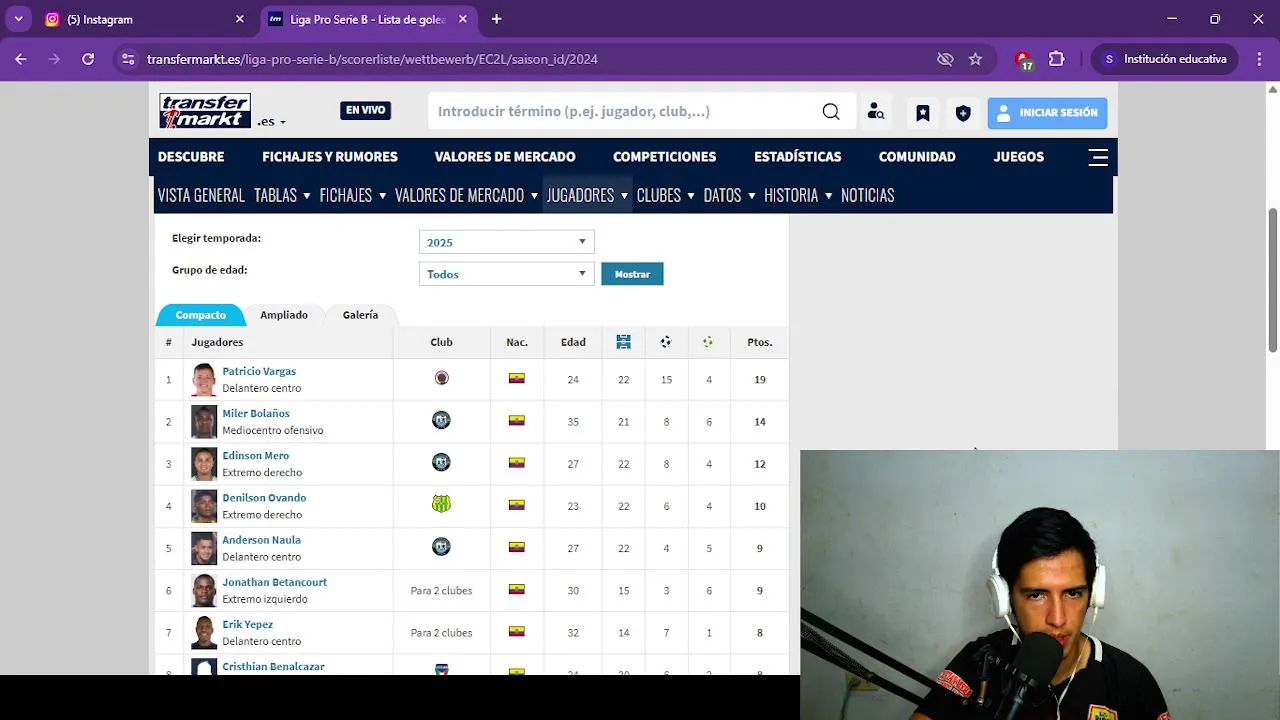Click the EN VIVO button
Screen dimensions: 1280x720
point(365,111)
